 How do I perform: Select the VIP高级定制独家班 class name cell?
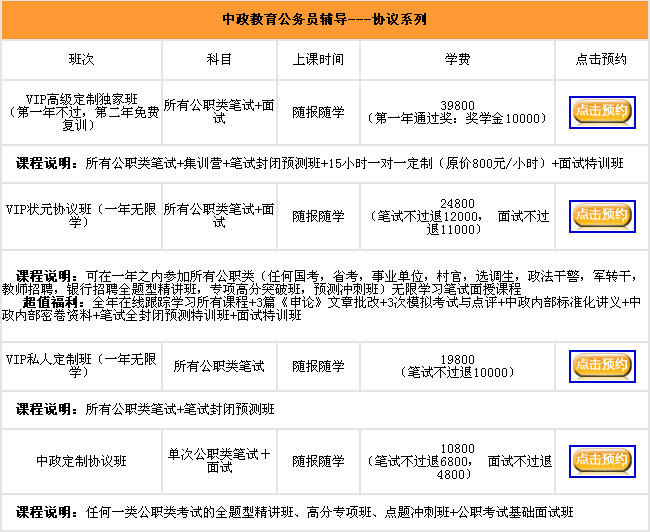tap(81, 112)
